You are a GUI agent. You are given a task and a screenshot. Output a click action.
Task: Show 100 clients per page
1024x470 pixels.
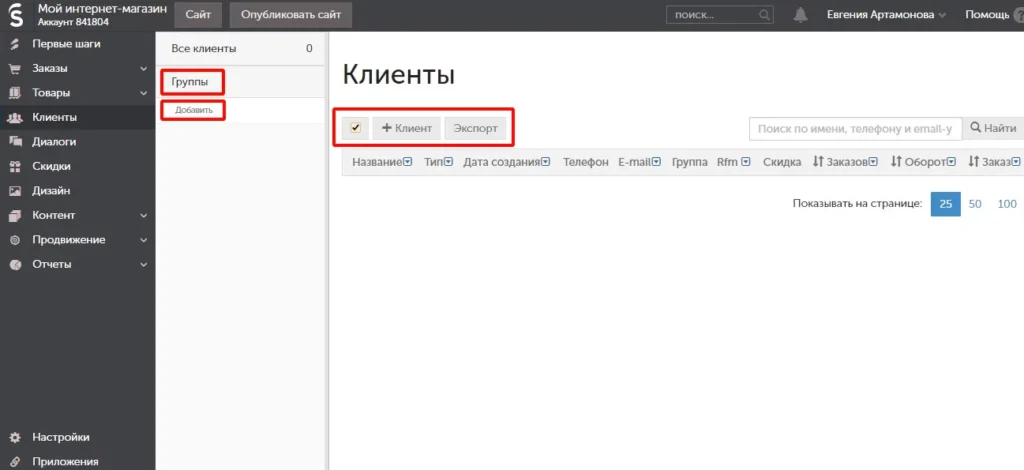click(1007, 204)
